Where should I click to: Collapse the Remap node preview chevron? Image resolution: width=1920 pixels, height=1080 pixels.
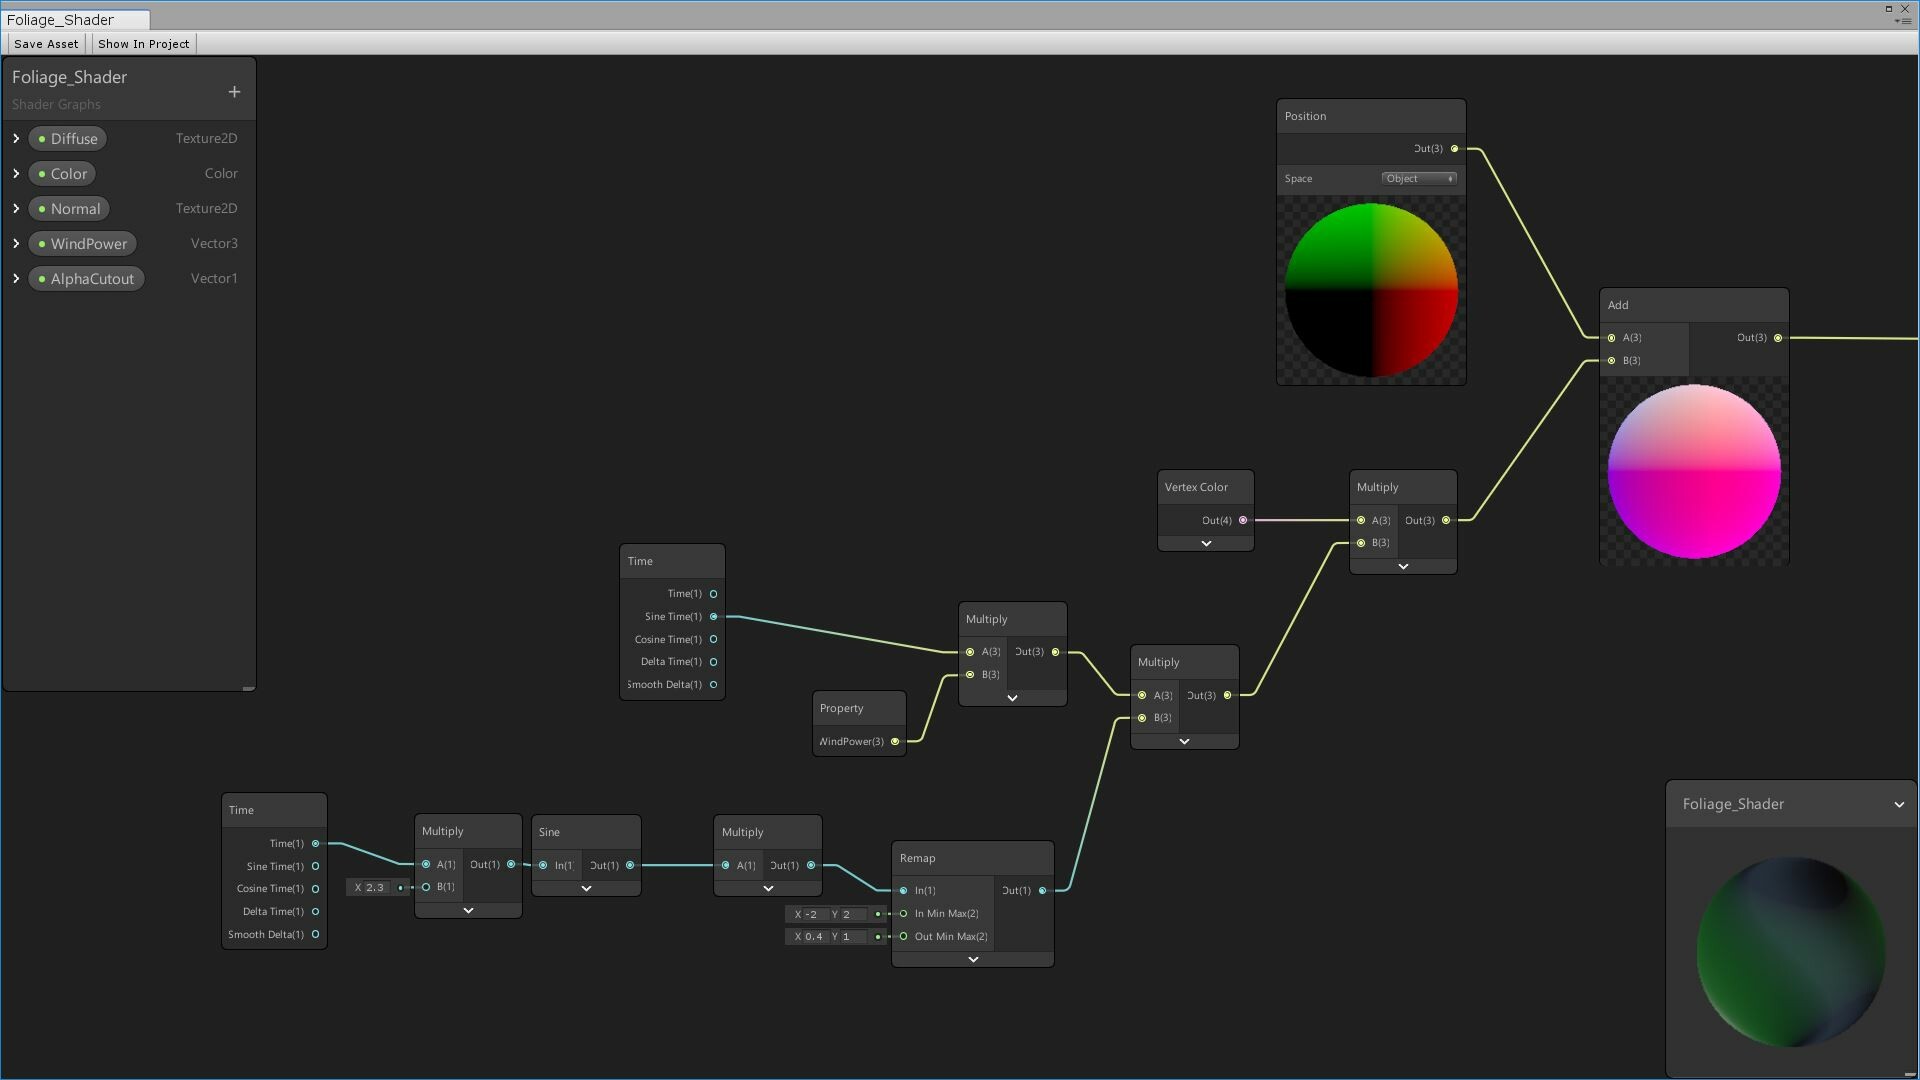pyautogui.click(x=973, y=960)
